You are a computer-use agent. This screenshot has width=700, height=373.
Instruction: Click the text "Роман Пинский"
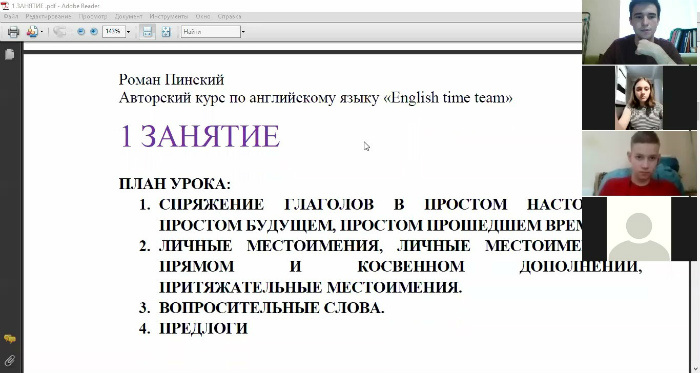tap(171, 80)
